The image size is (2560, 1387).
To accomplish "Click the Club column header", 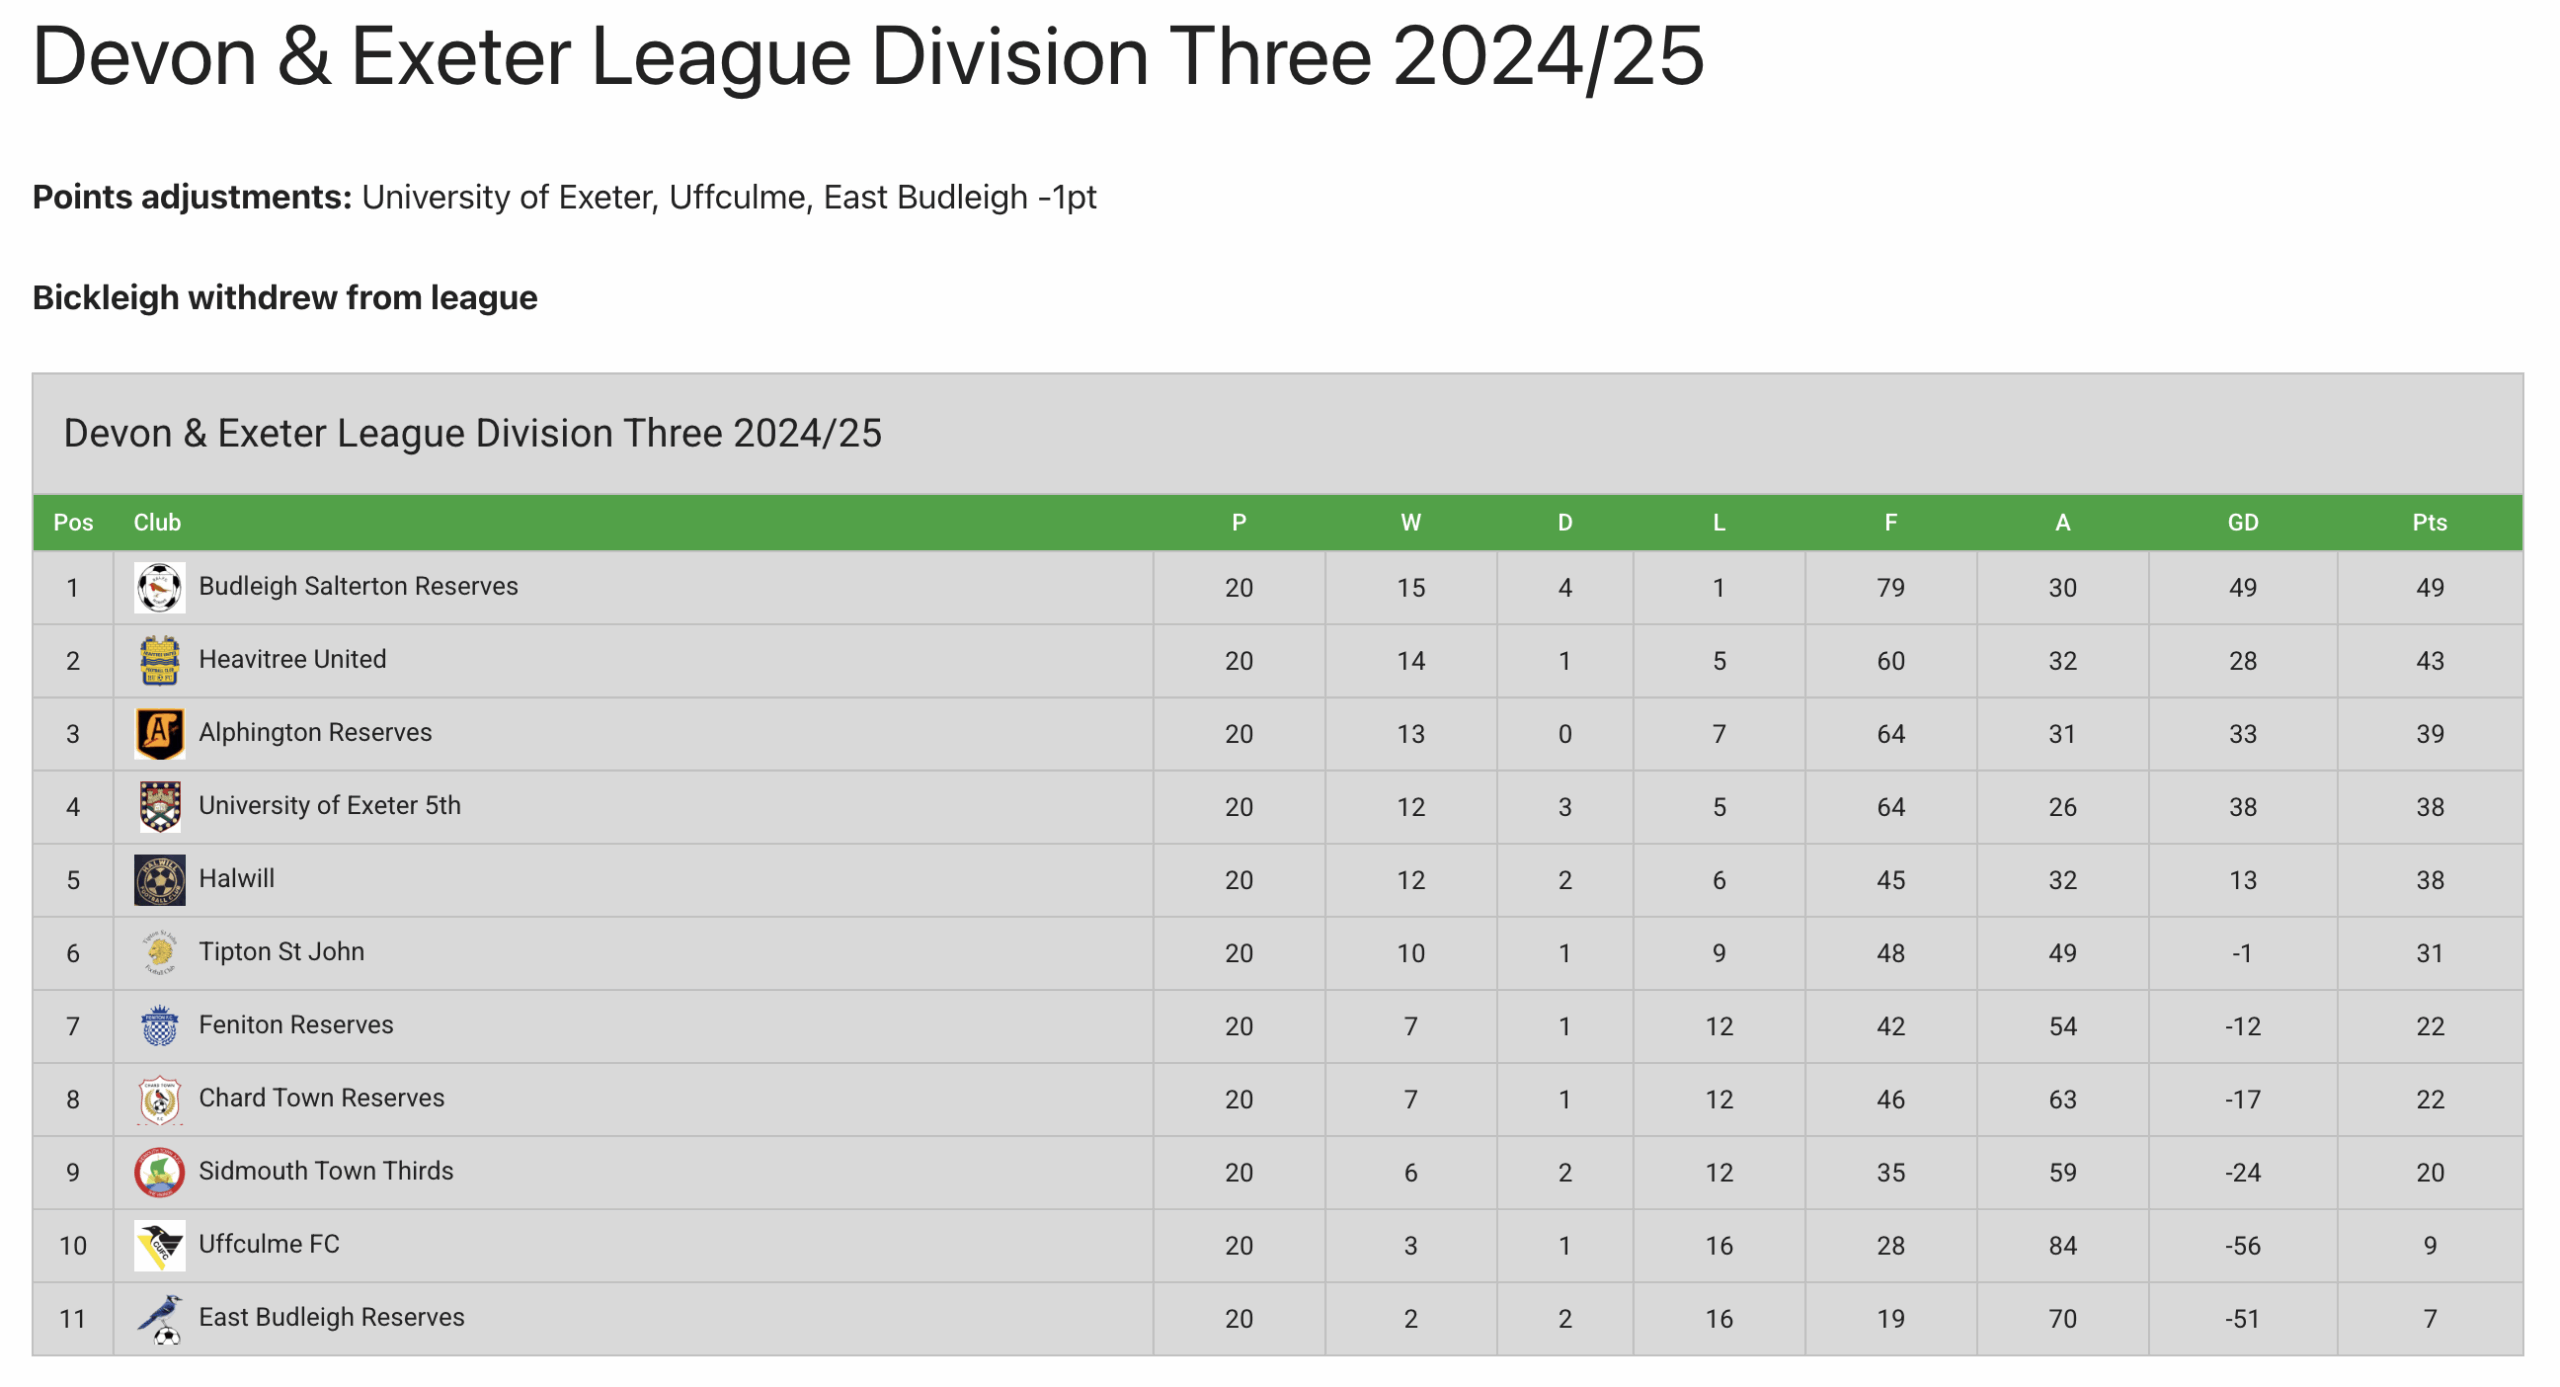I will coord(157,522).
